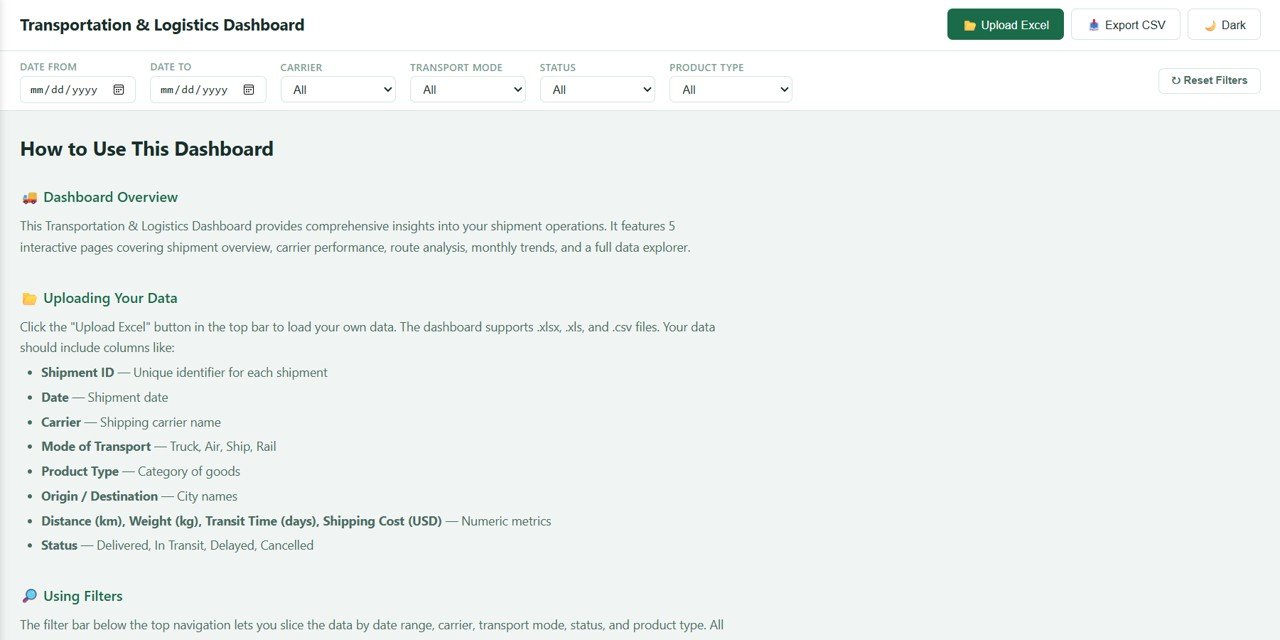
Task: Expand the Transport Mode dropdown
Action: click(x=467, y=89)
